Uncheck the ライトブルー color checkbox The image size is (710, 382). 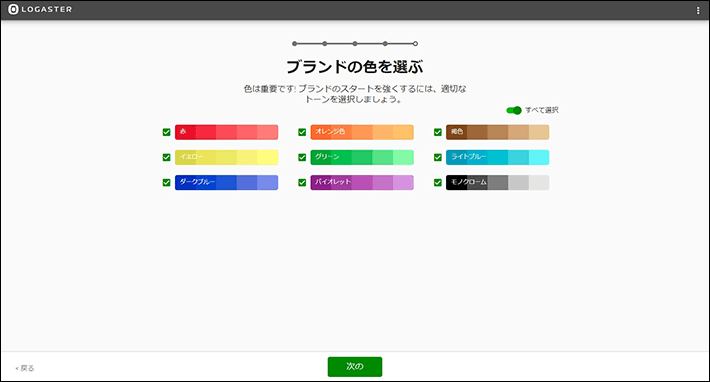437,158
